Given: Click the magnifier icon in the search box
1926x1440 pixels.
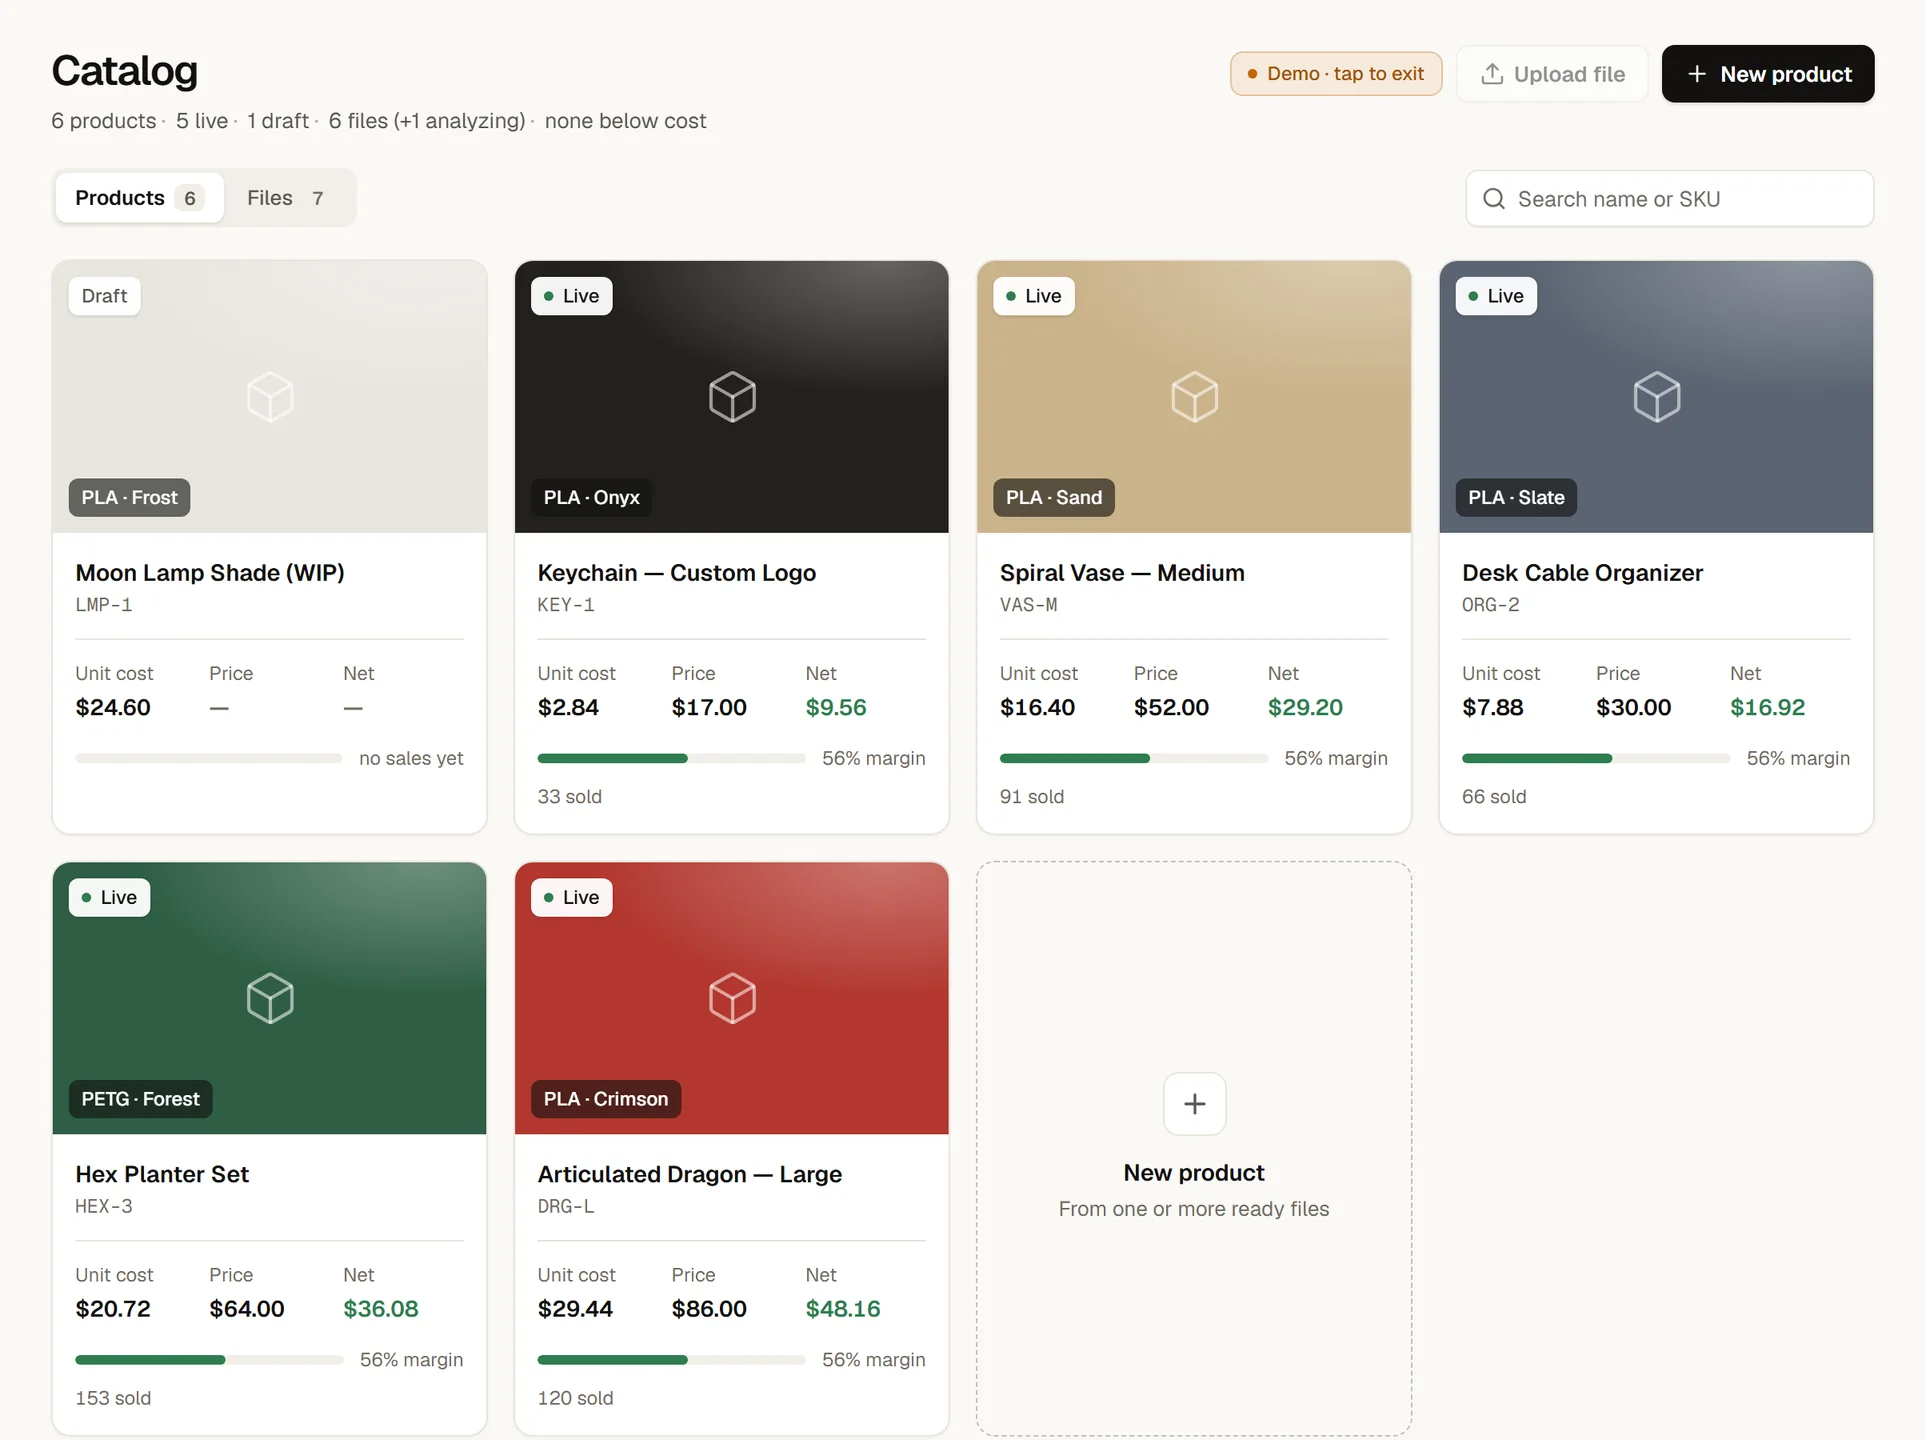Looking at the screenshot, I should coord(1494,199).
